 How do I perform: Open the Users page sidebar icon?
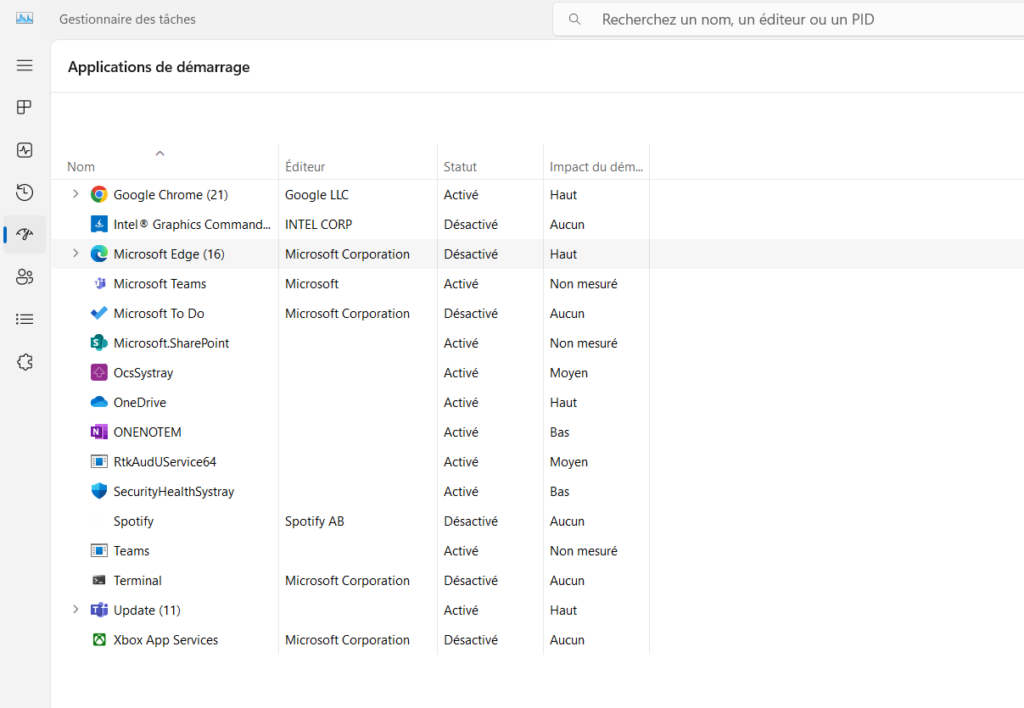pyautogui.click(x=25, y=277)
